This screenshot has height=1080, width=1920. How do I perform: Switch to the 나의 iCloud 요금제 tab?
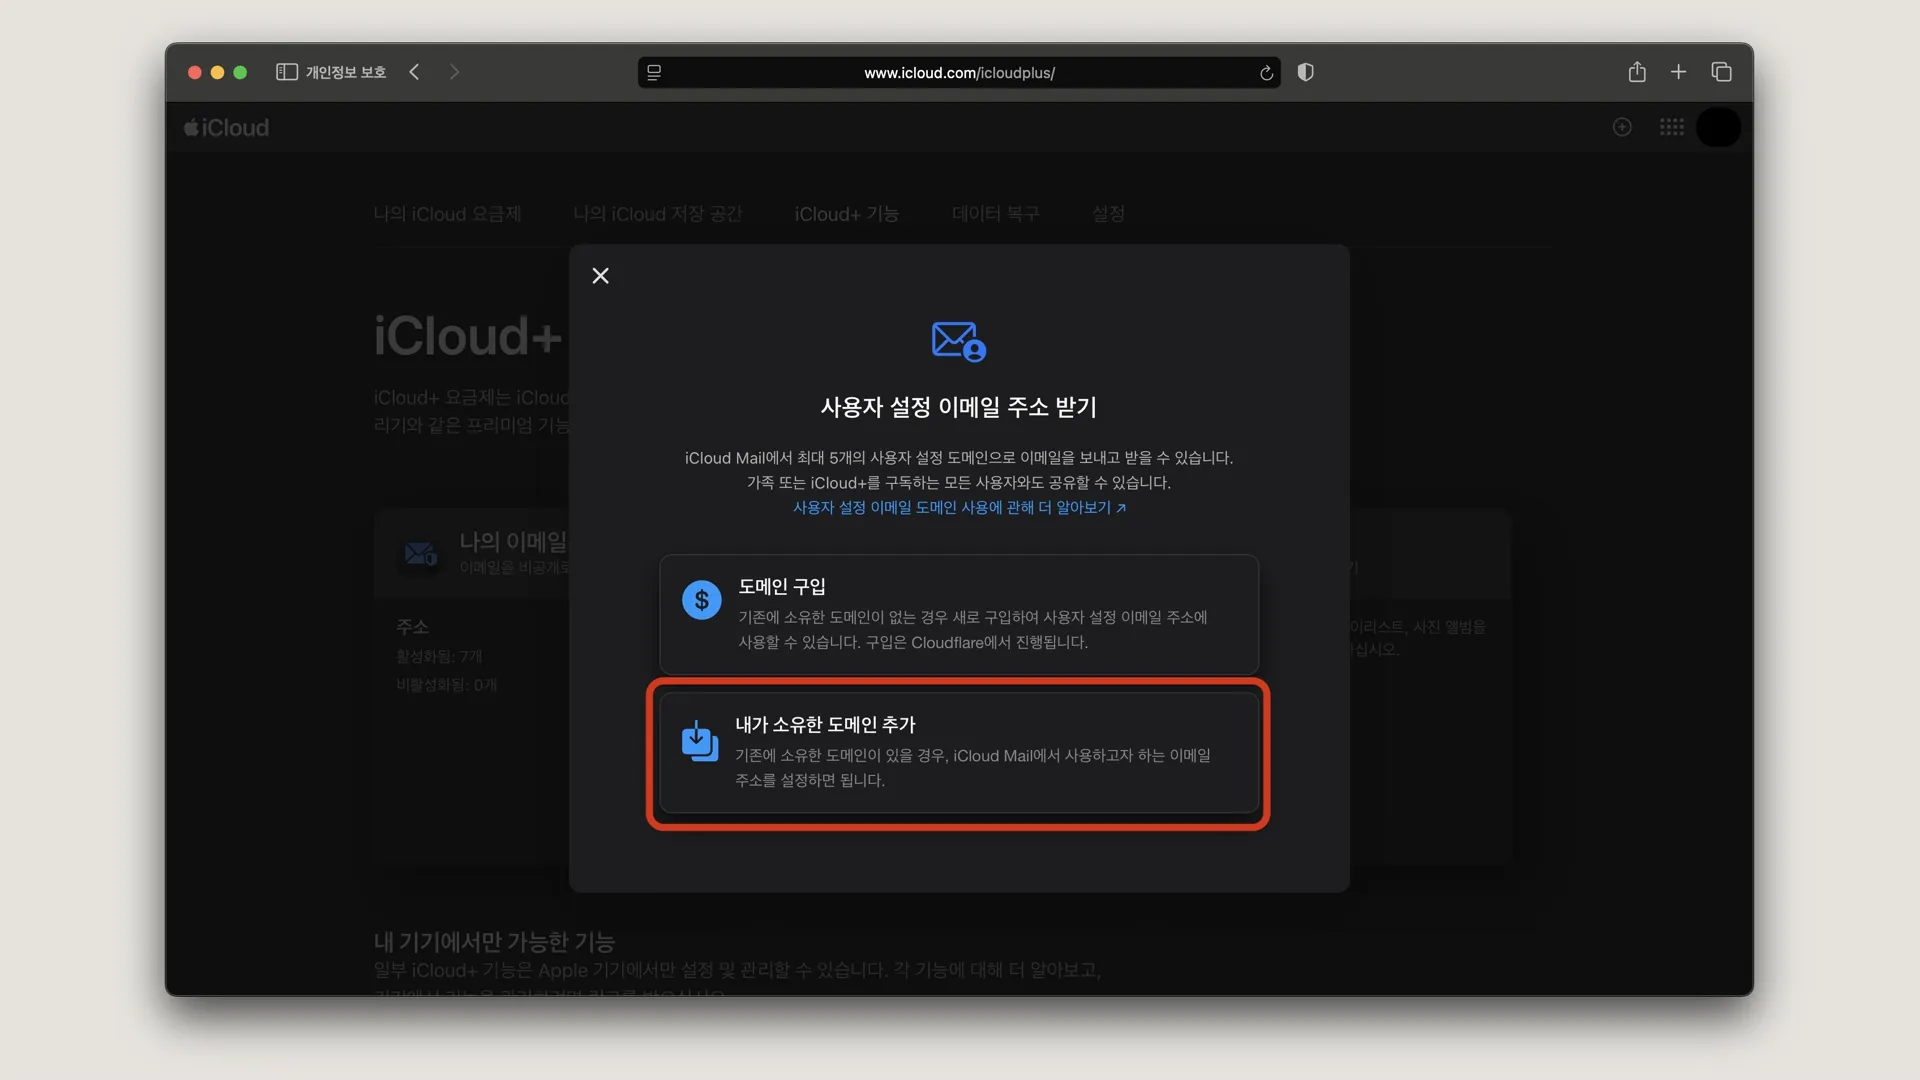pyautogui.click(x=447, y=214)
